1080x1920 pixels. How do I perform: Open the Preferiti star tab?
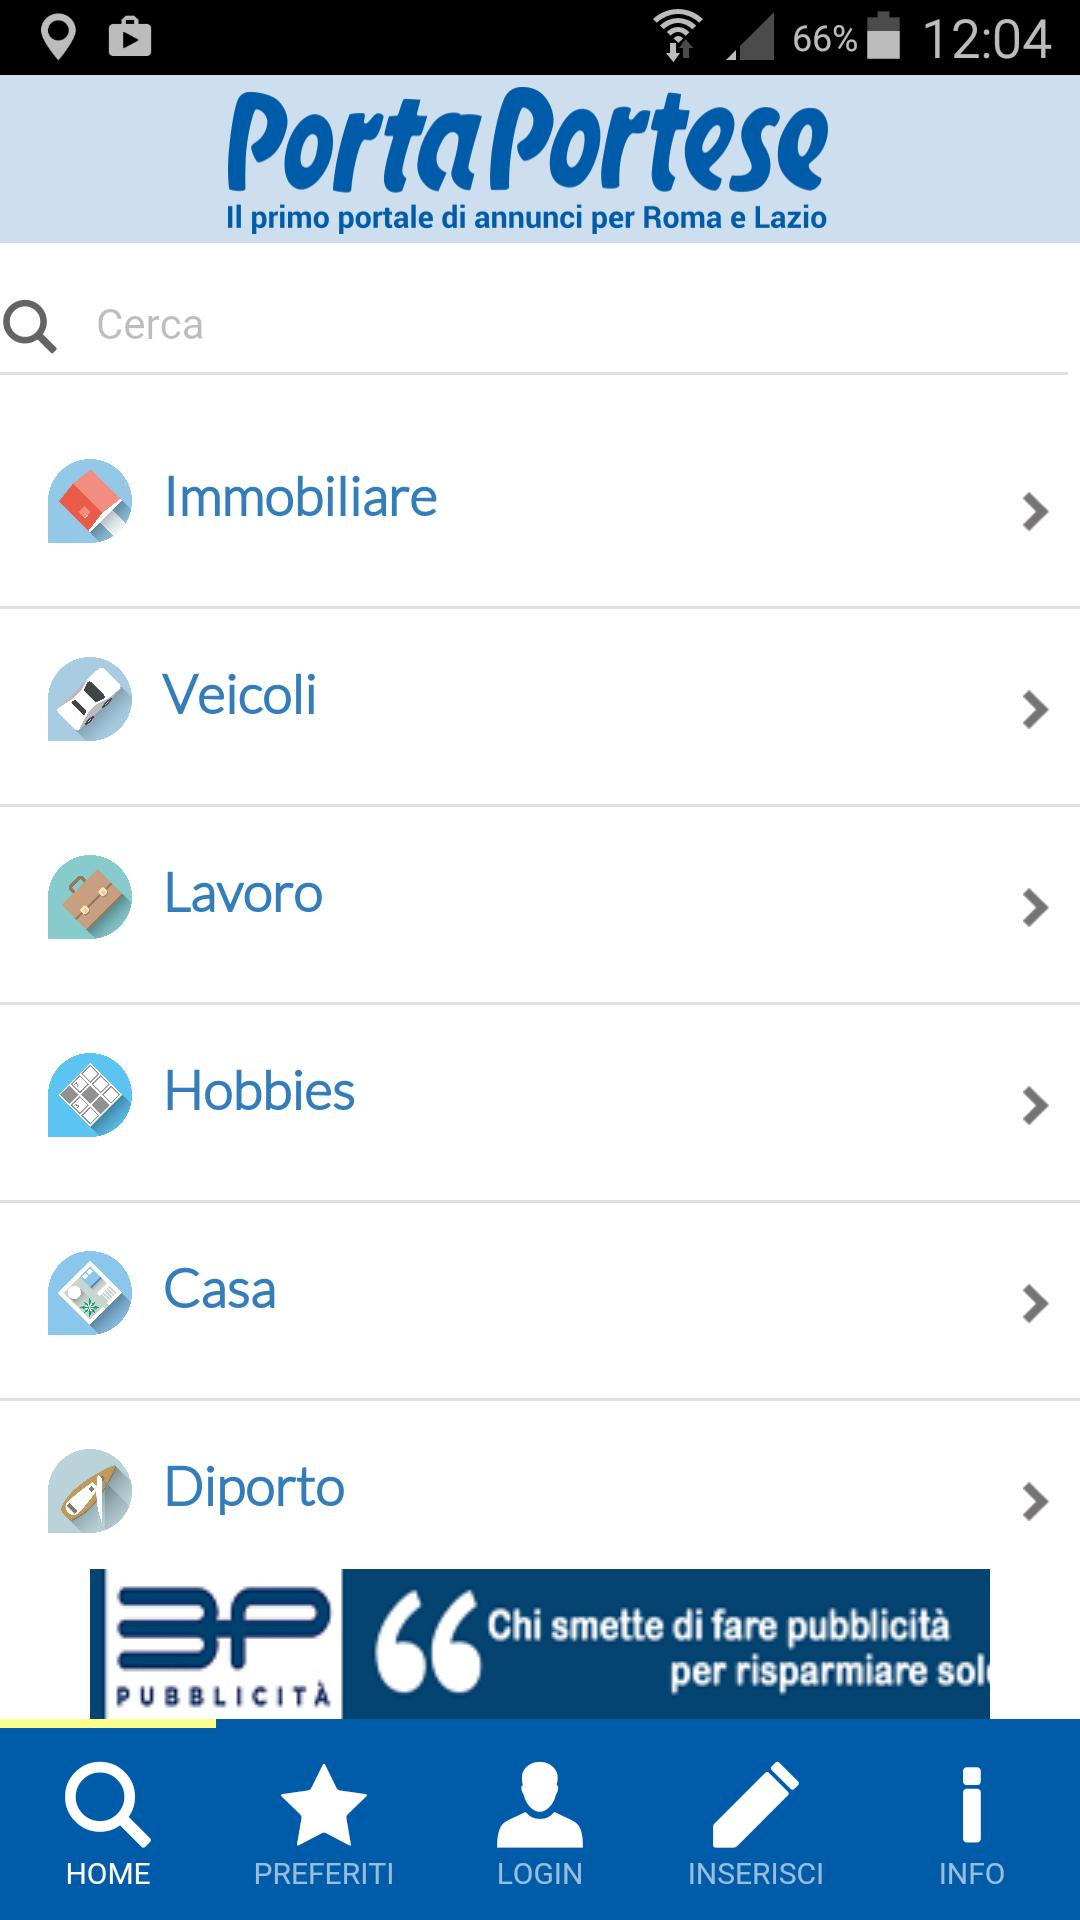point(323,1824)
